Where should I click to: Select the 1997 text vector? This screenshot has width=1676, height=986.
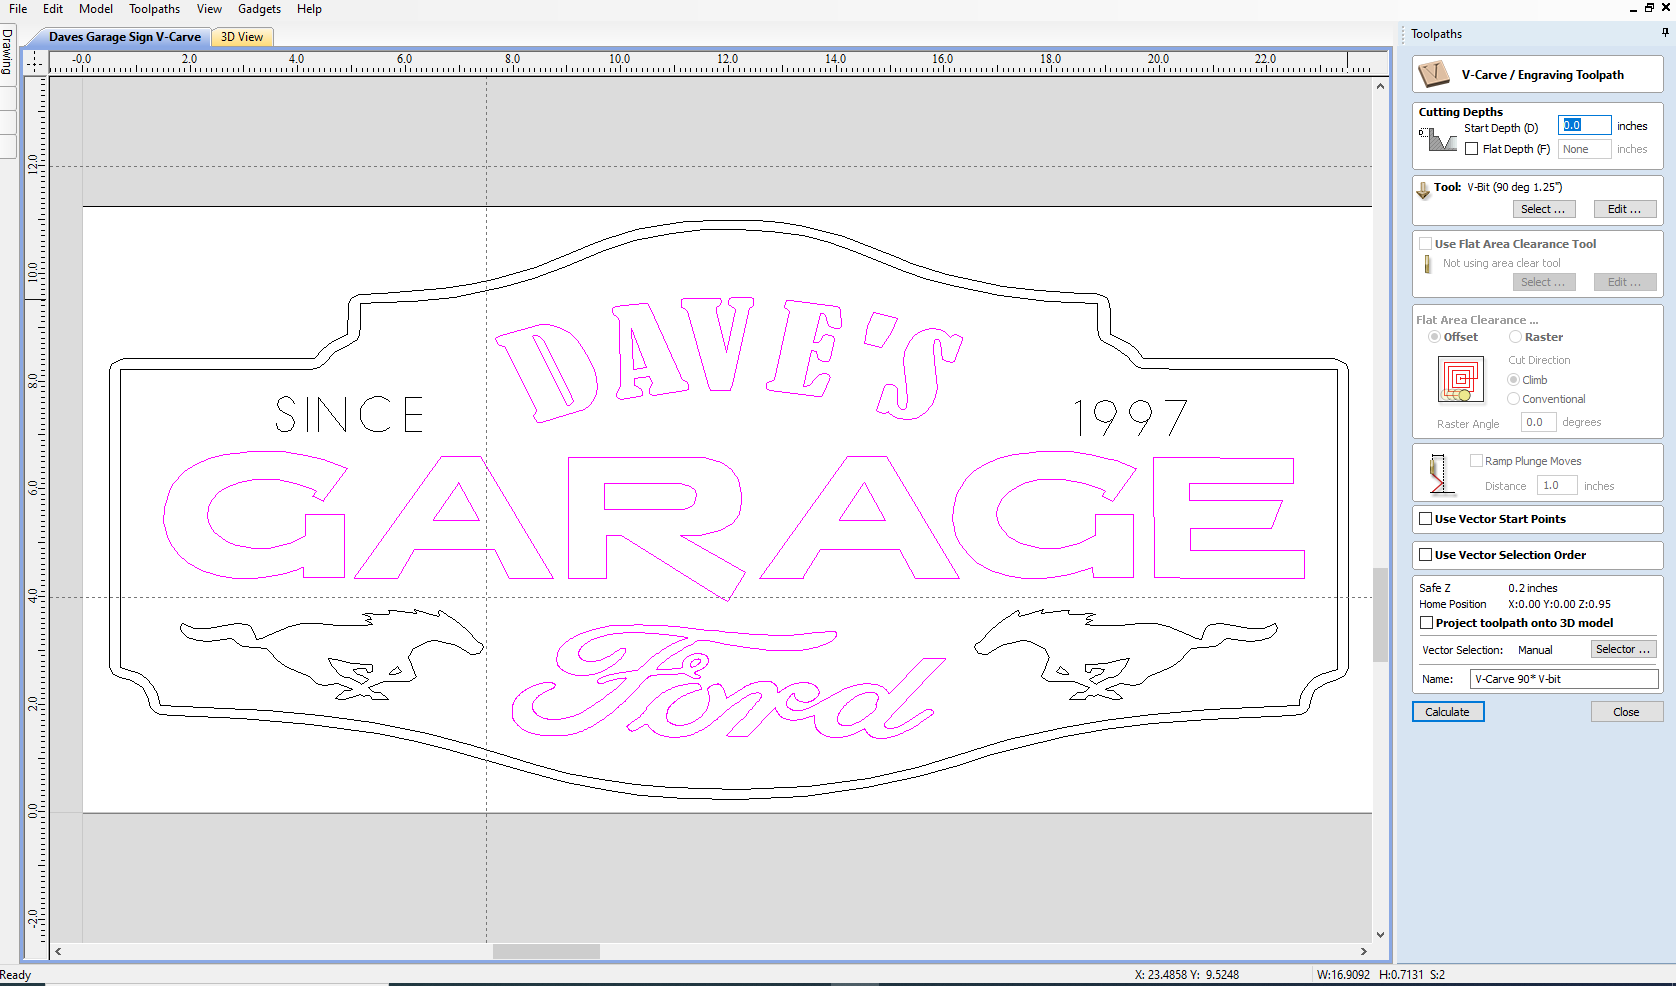point(1130,417)
